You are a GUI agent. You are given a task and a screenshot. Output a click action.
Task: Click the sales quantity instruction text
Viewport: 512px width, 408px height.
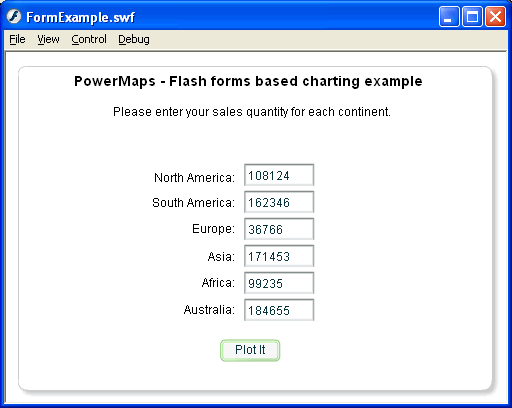(x=252, y=112)
